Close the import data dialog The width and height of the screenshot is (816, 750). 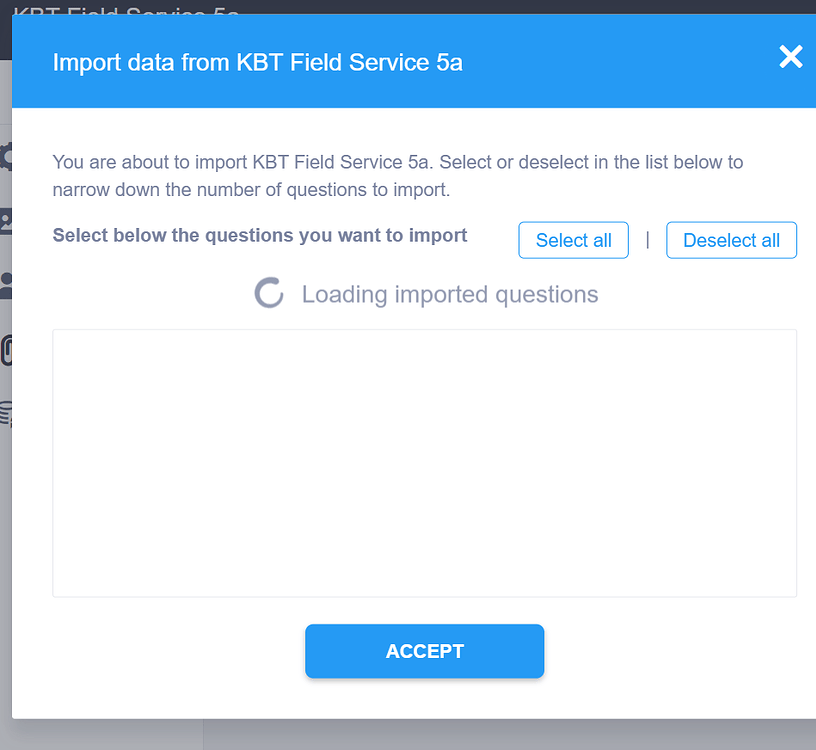790,57
